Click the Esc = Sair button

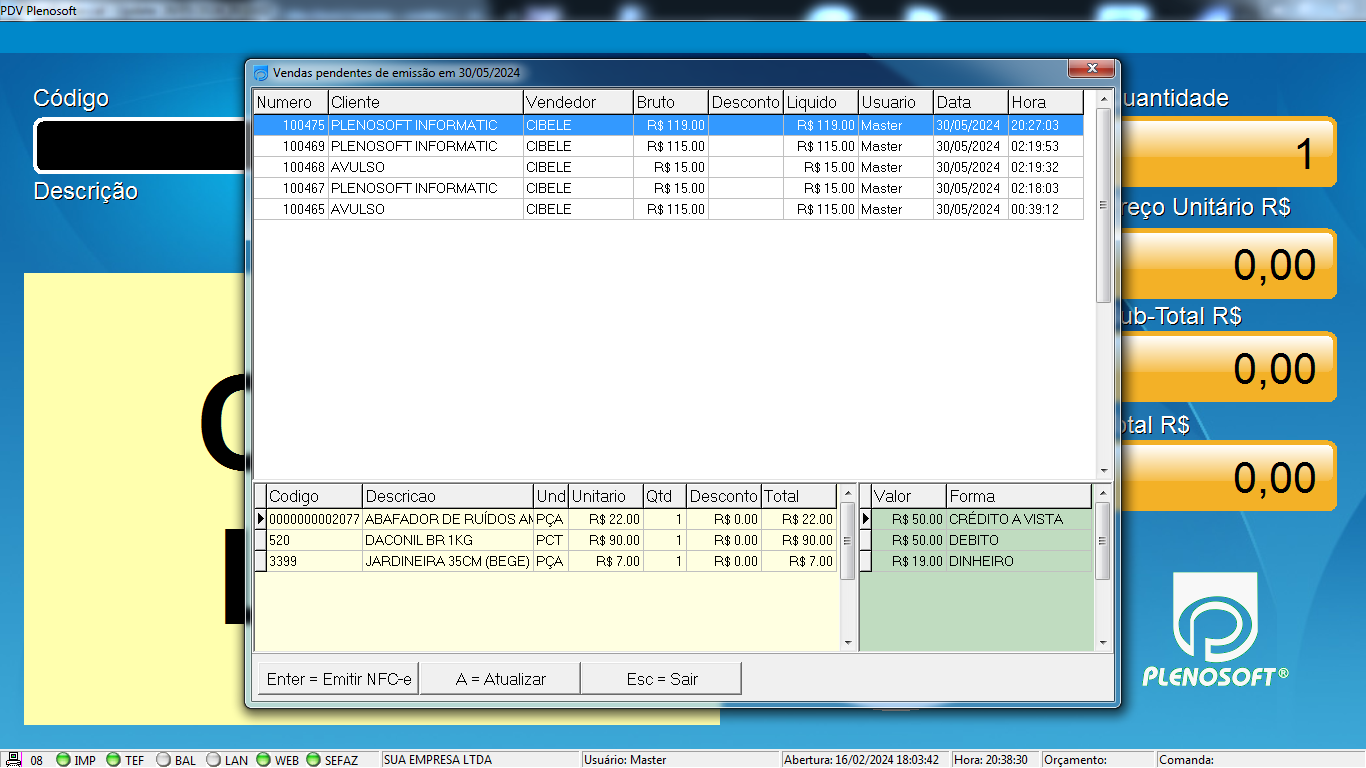[662, 679]
